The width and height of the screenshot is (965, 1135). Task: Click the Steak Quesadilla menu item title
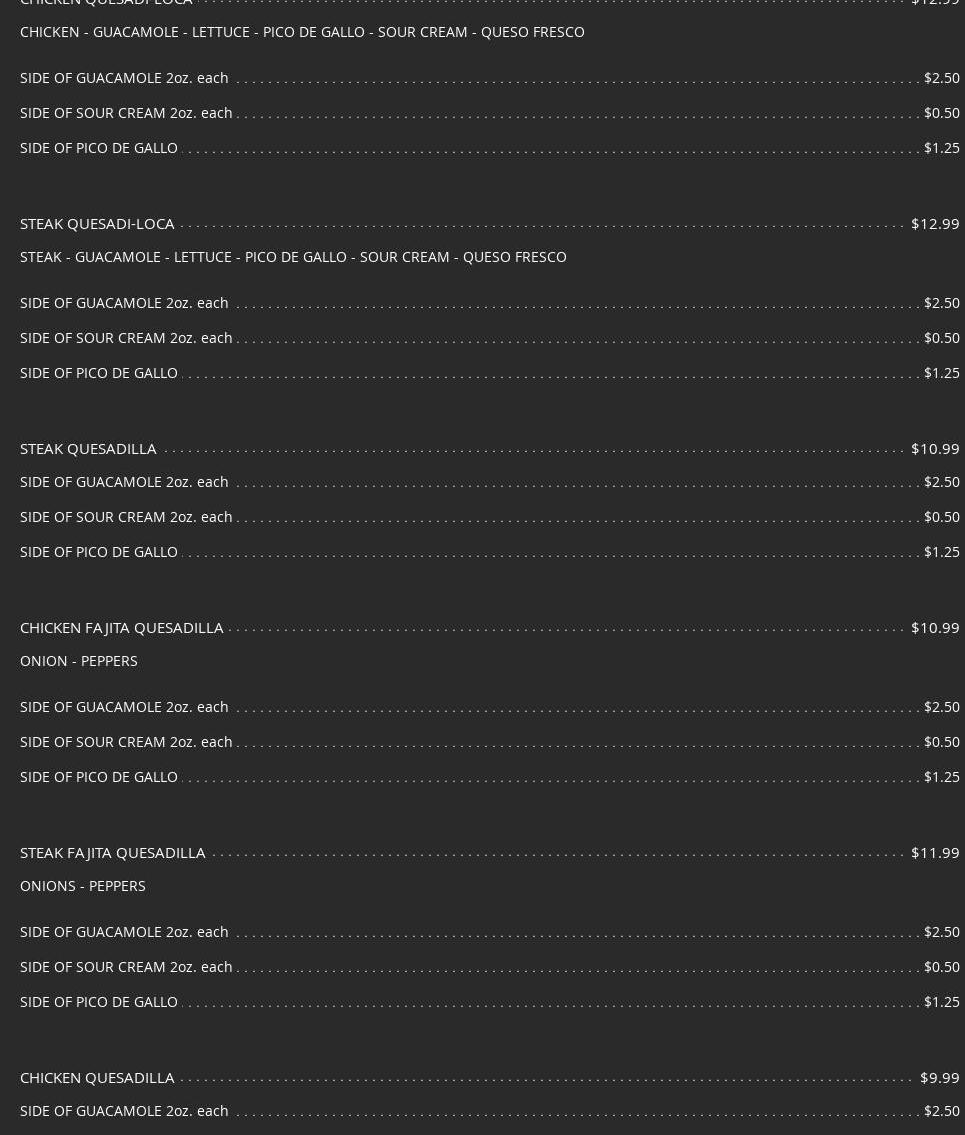pyautogui.click(x=88, y=449)
